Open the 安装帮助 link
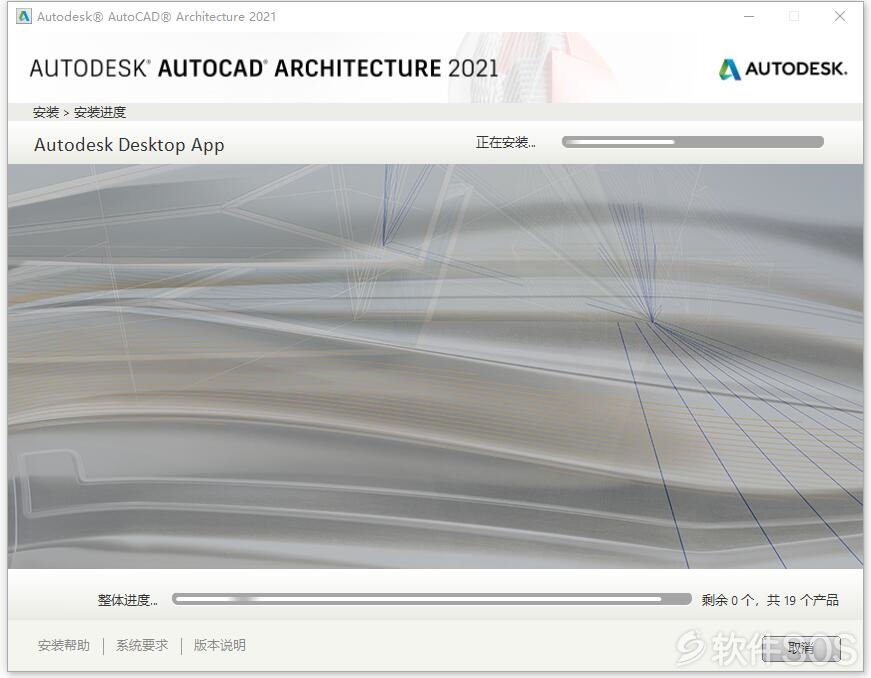The height and width of the screenshot is (678, 871). pos(64,645)
